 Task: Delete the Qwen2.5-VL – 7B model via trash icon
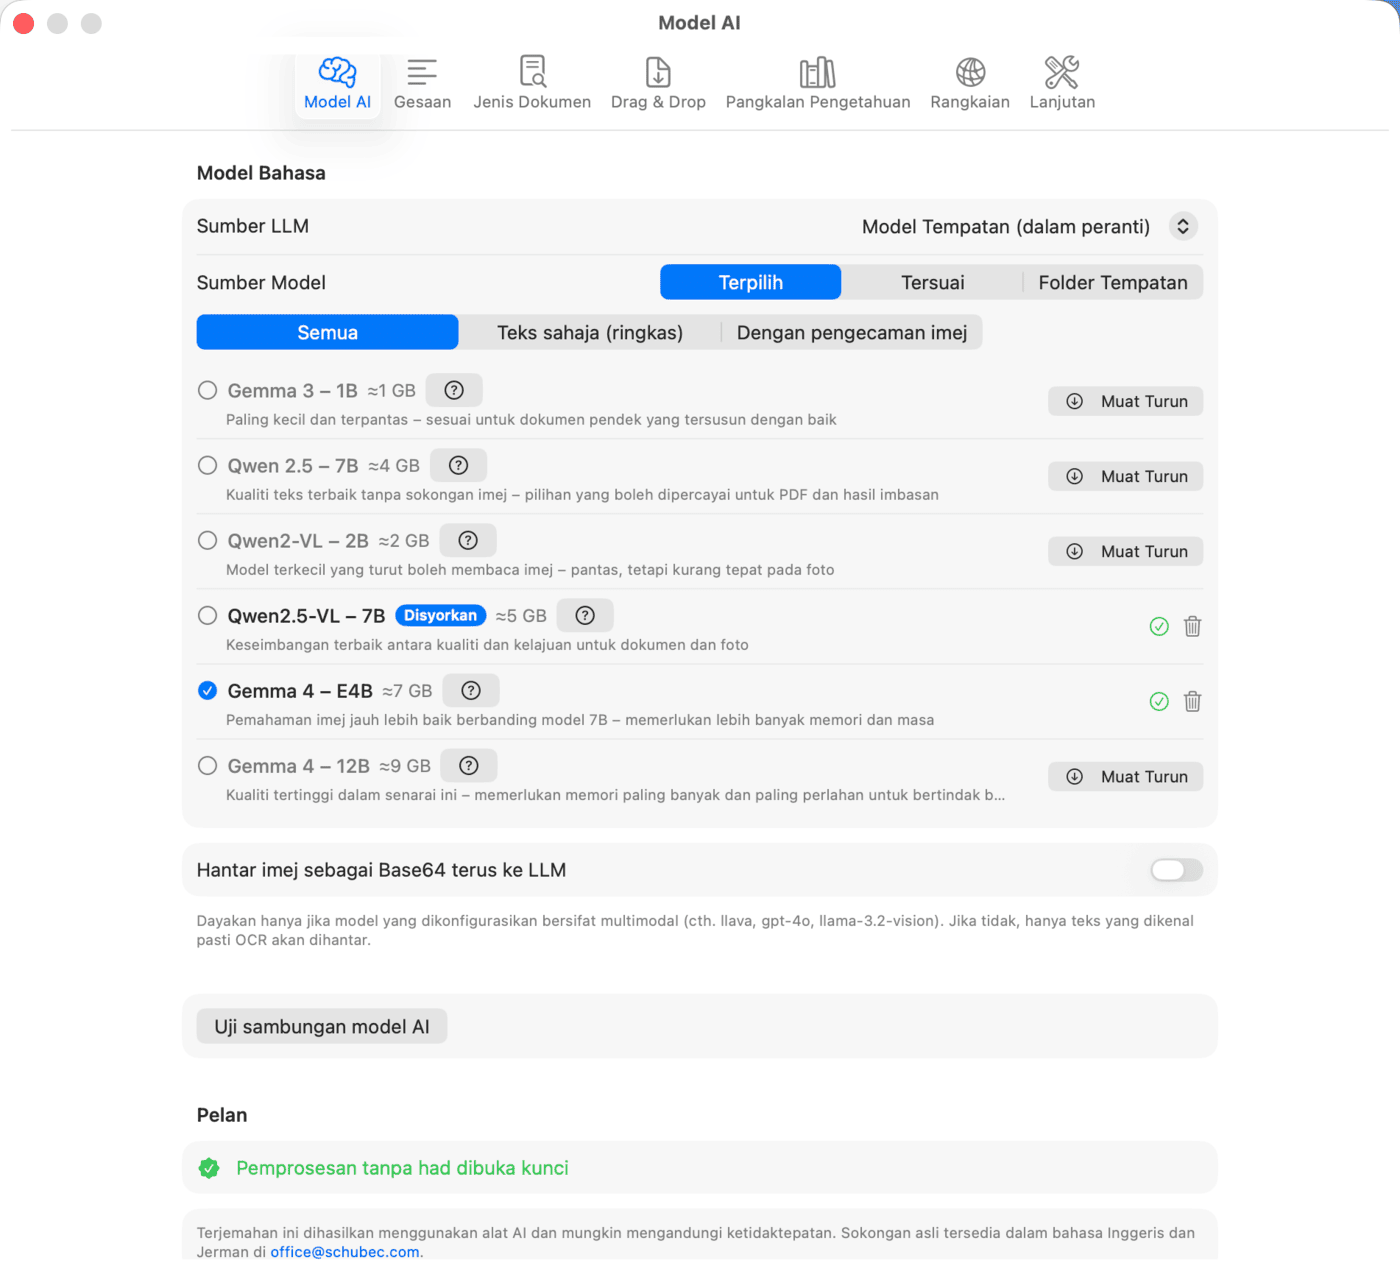coord(1192,626)
